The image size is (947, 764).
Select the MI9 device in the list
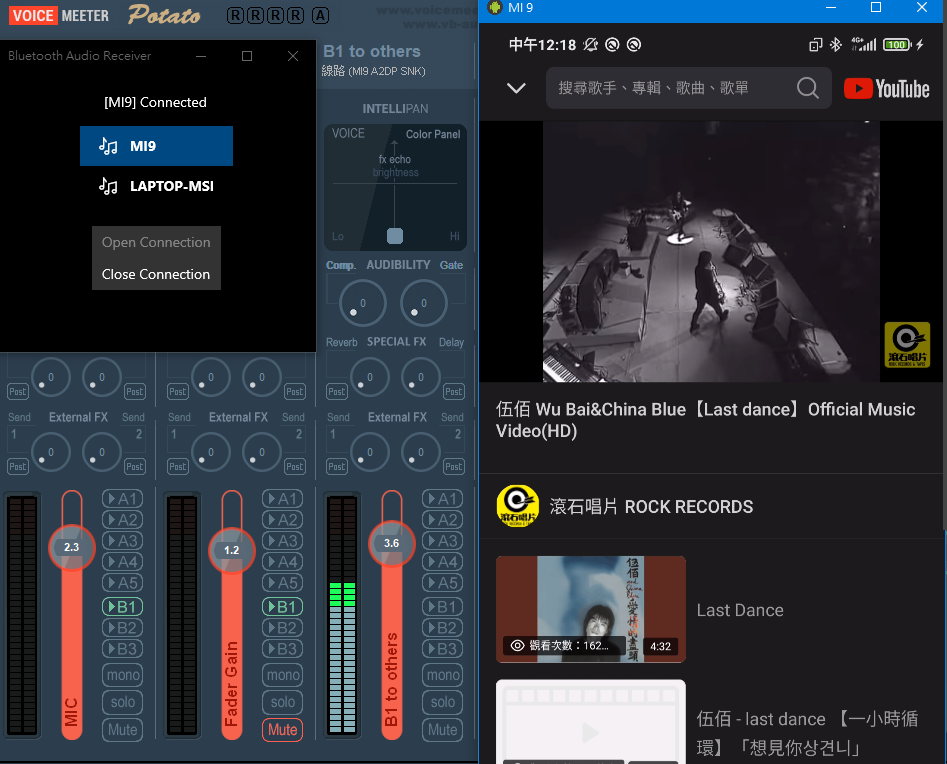coord(156,146)
